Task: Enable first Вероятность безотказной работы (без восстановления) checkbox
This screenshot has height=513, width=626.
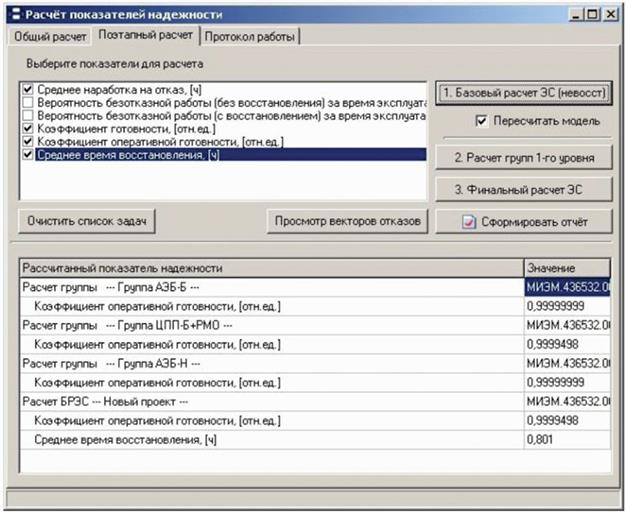Action: pyautogui.click(x=27, y=103)
